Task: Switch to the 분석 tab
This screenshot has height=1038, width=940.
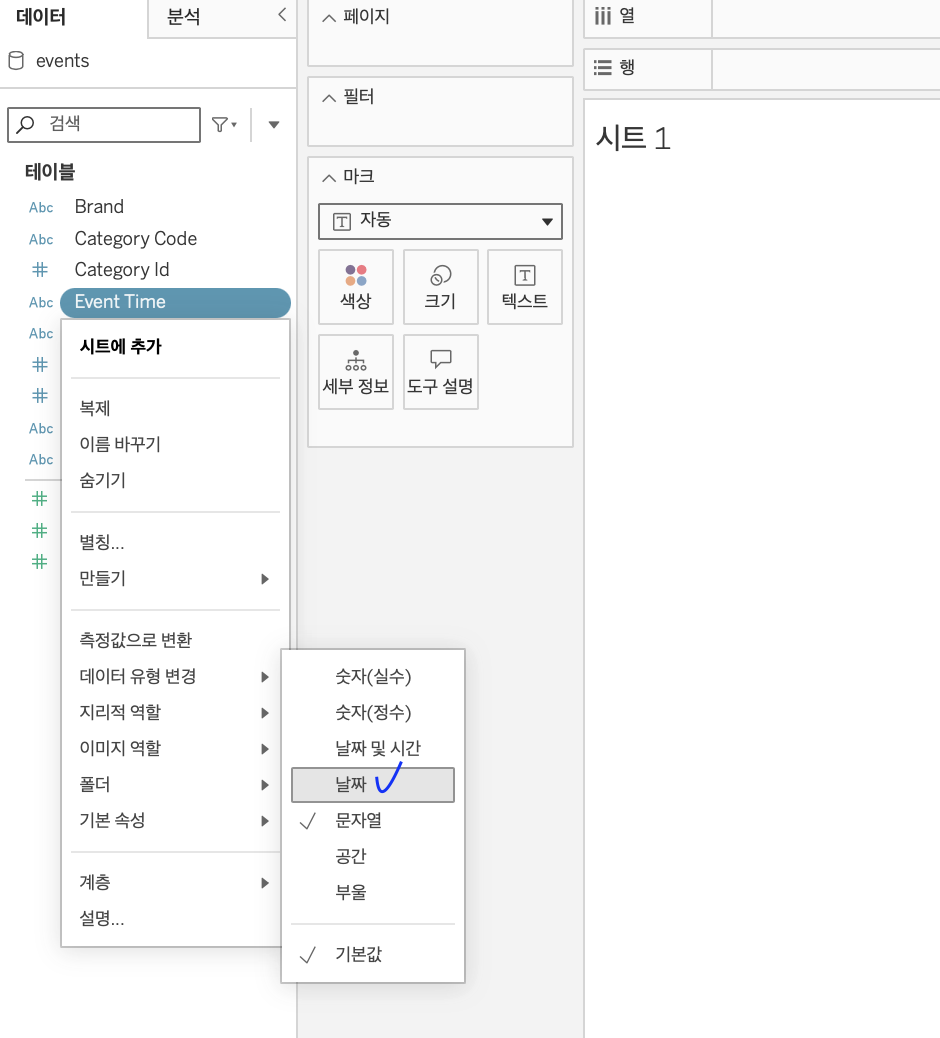Action: [183, 17]
